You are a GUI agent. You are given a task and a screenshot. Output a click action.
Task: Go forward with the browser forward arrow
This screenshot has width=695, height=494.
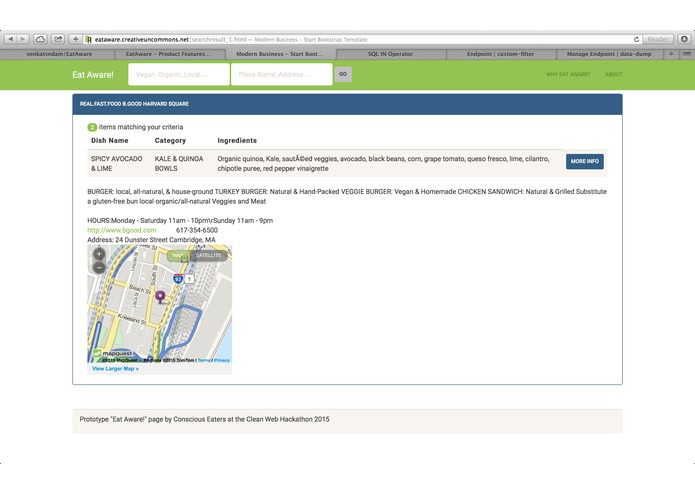point(23,39)
